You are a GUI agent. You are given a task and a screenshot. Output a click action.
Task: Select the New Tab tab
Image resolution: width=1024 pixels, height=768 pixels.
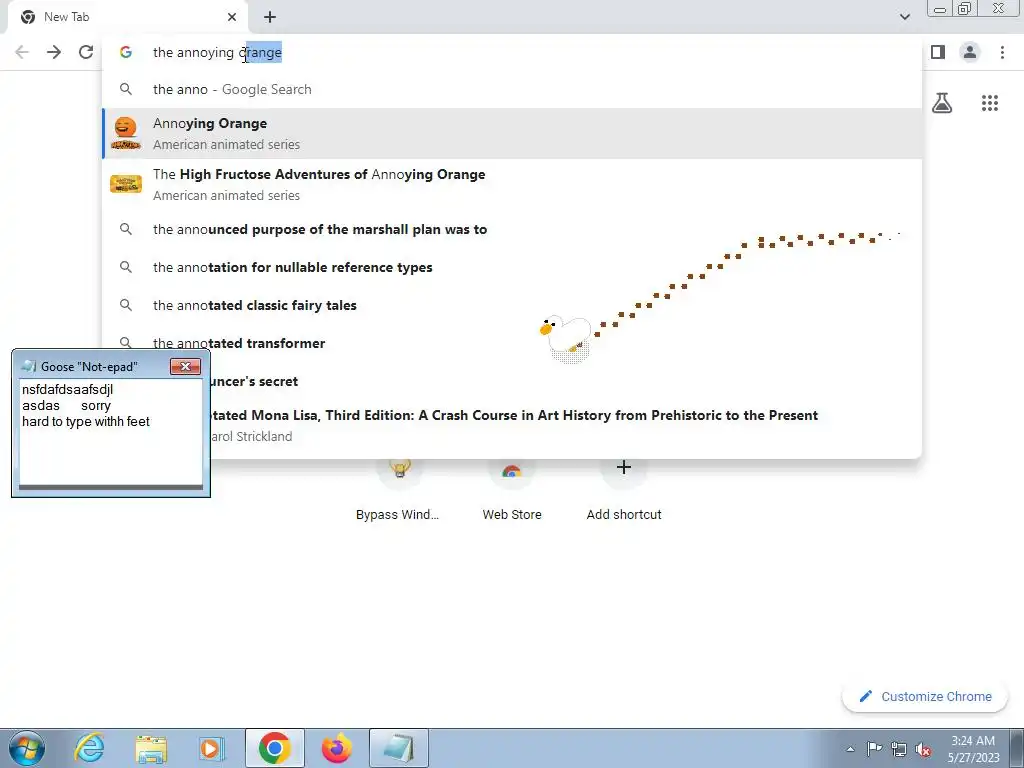[128, 17]
